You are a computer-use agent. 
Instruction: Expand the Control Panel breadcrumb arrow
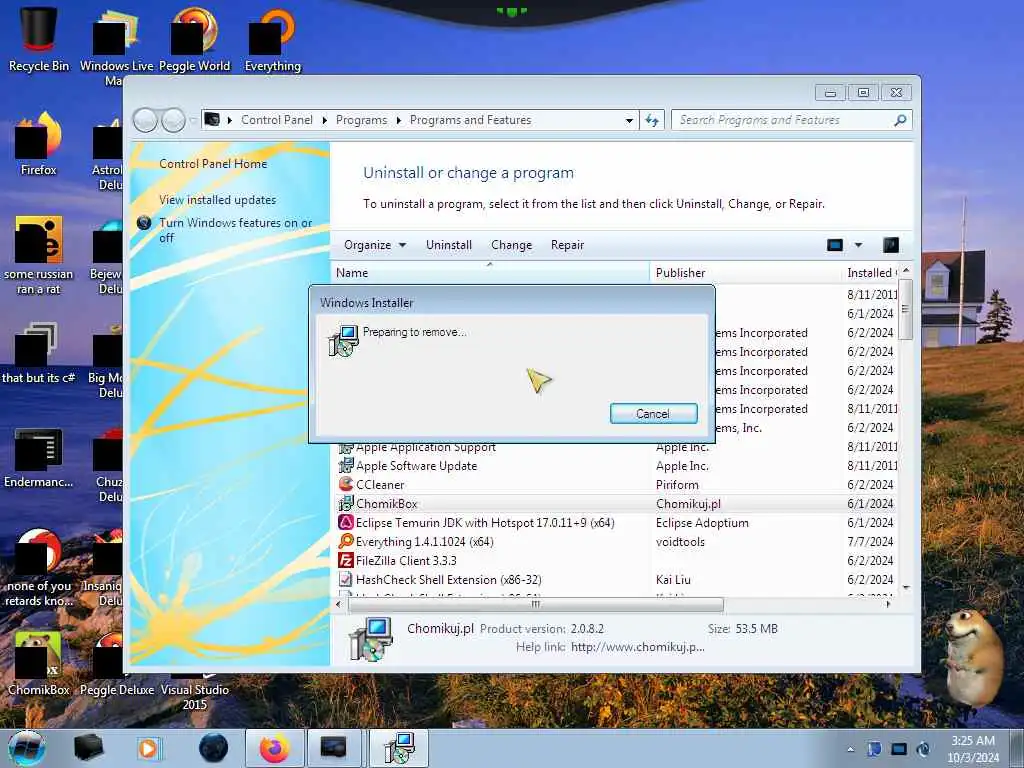tap(325, 120)
